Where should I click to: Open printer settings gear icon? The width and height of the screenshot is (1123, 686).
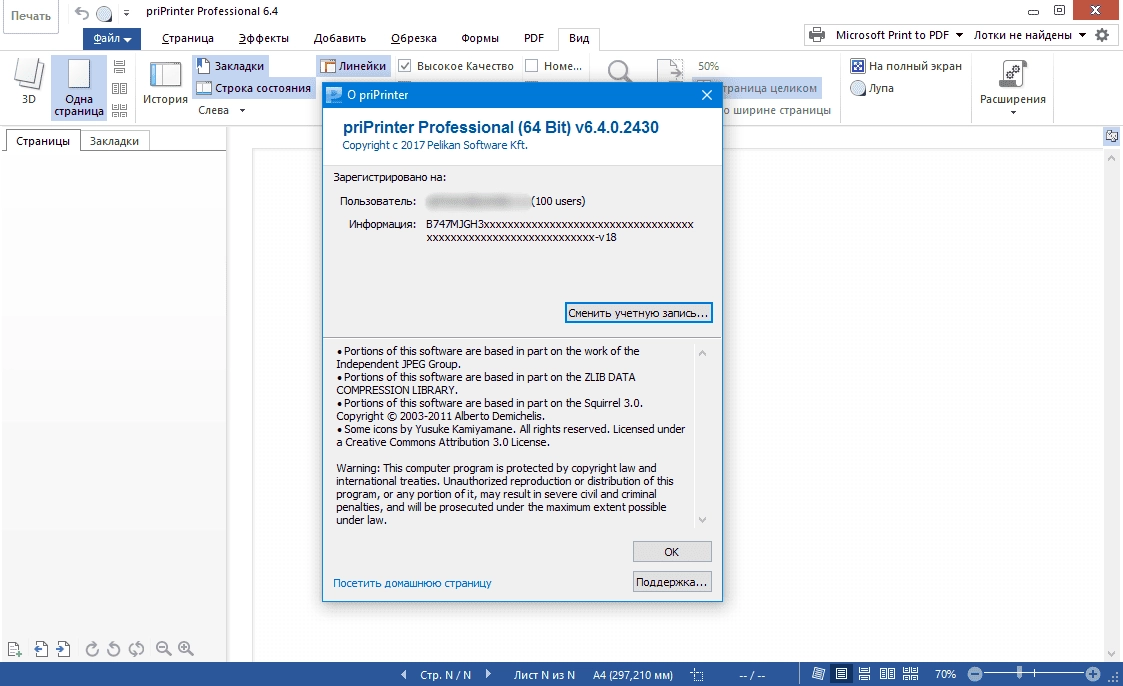(1102, 35)
